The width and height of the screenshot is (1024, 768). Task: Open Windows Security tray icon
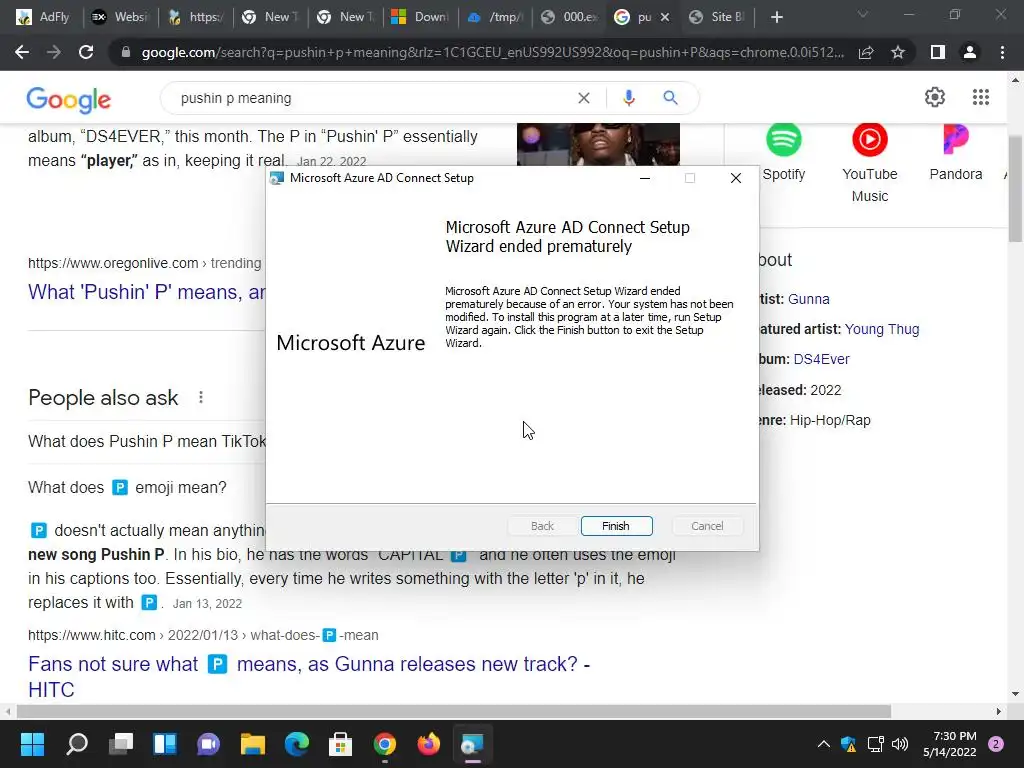(848, 744)
